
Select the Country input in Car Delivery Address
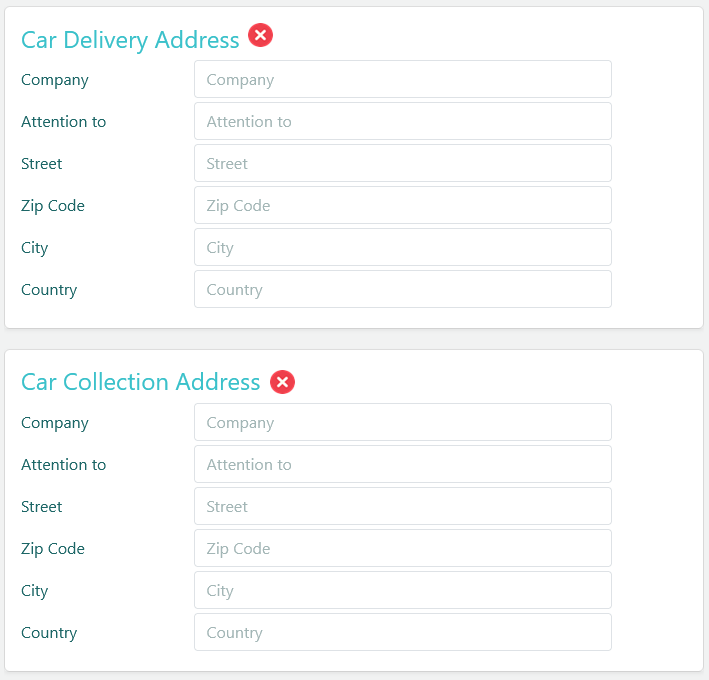[x=402, y=290]
